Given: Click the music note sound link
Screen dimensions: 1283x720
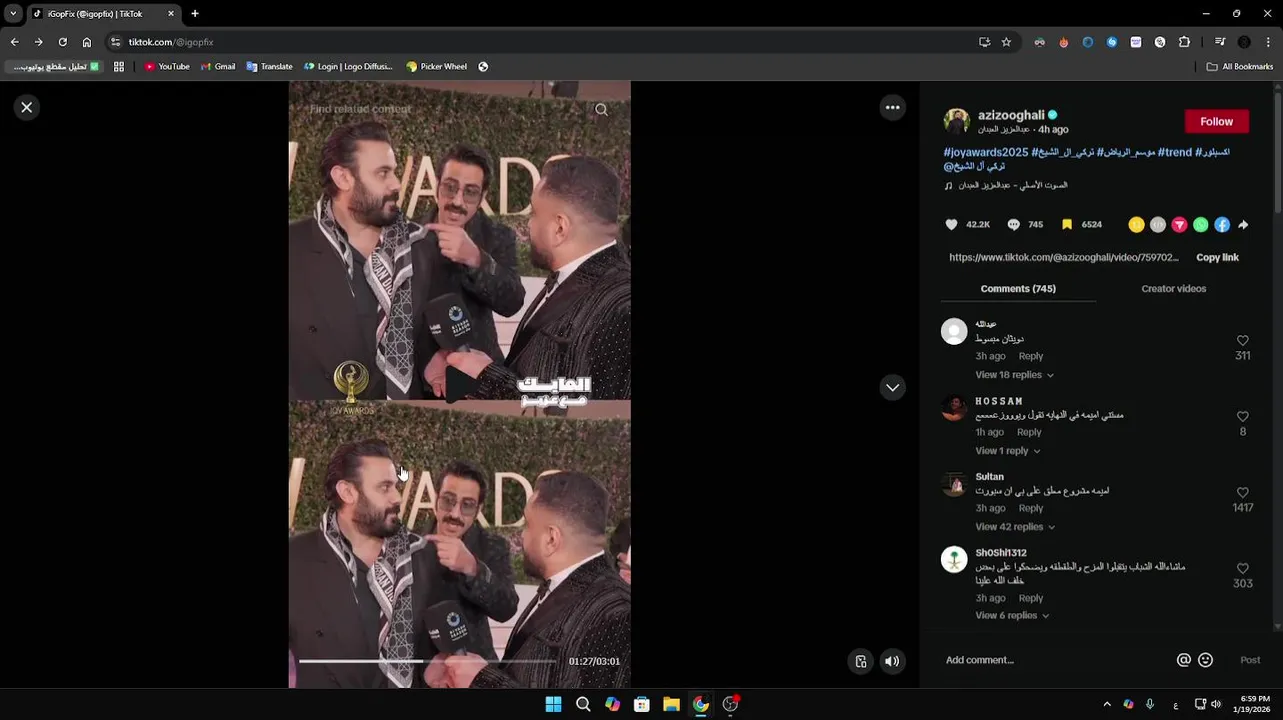Looking at the screenshot, I should [1006, 185].
